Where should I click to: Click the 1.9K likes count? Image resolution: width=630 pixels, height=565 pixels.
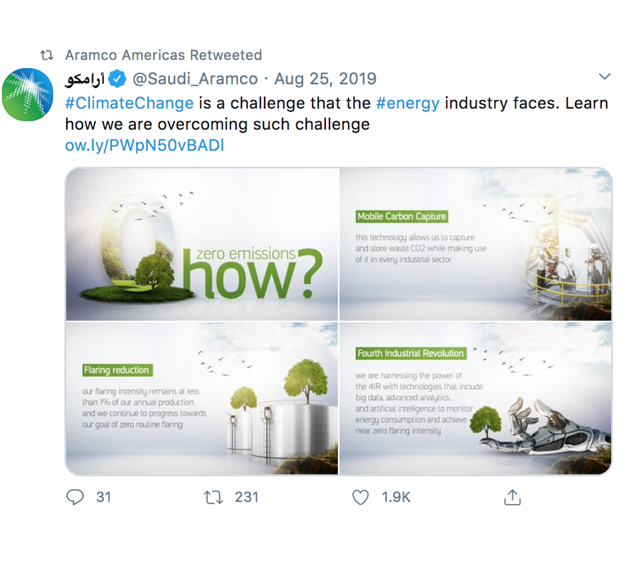pos(396,497)
